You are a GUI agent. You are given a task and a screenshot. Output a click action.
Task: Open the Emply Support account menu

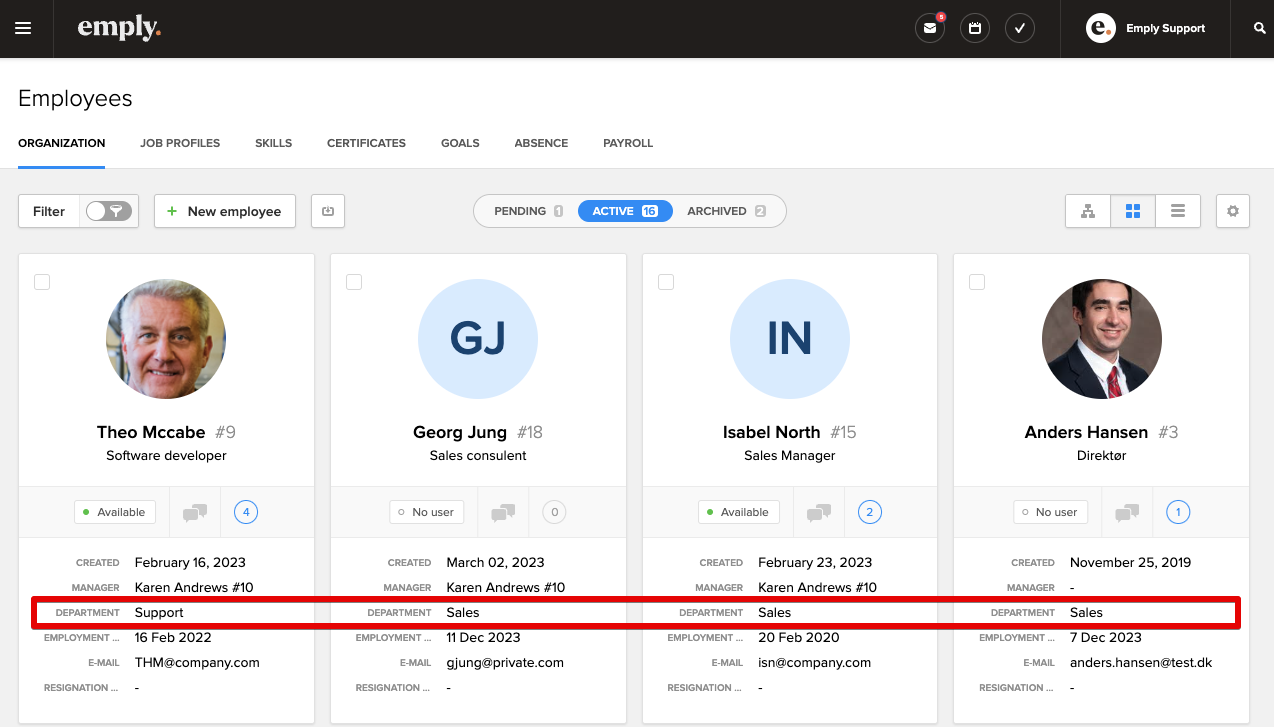tap(1146, 28)
